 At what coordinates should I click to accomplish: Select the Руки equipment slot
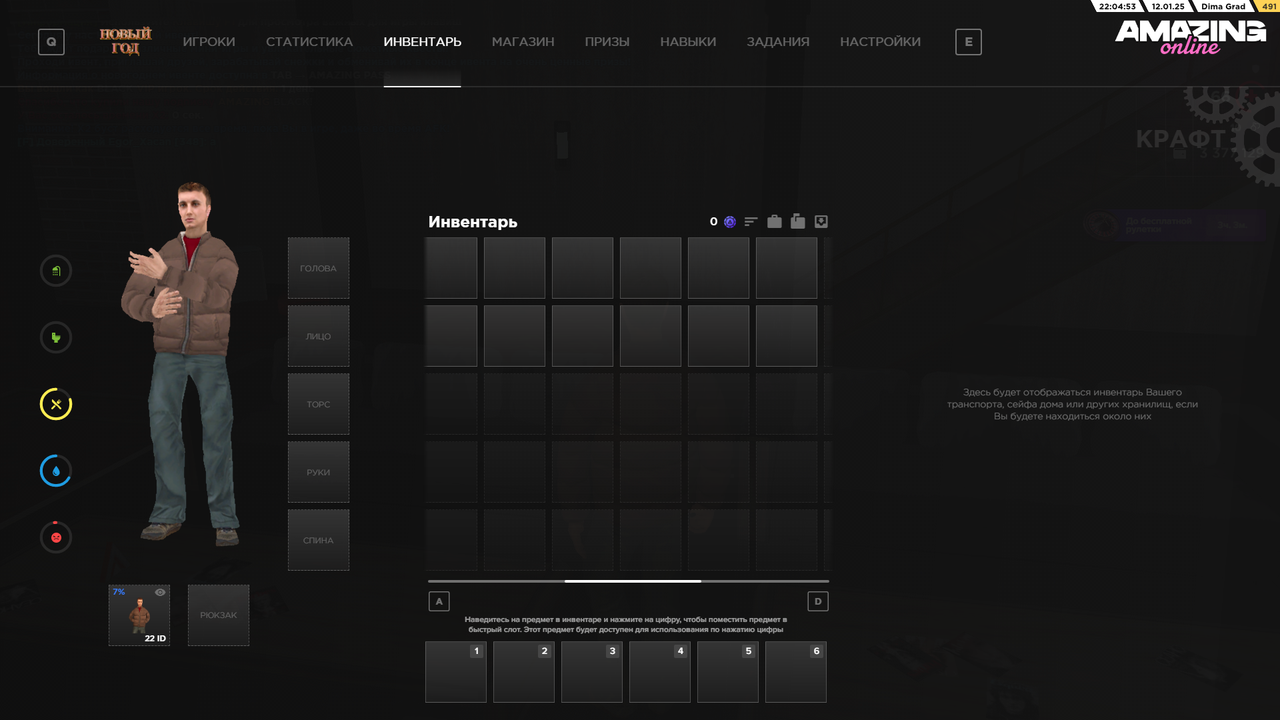click(319, 472)
